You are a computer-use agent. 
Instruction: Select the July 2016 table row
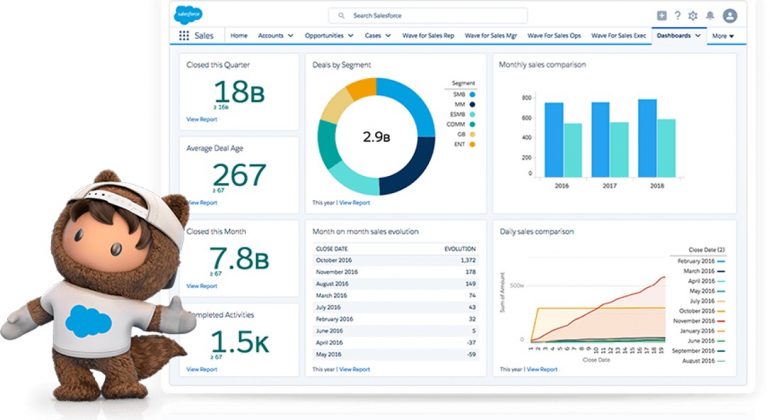pos(395,308)
